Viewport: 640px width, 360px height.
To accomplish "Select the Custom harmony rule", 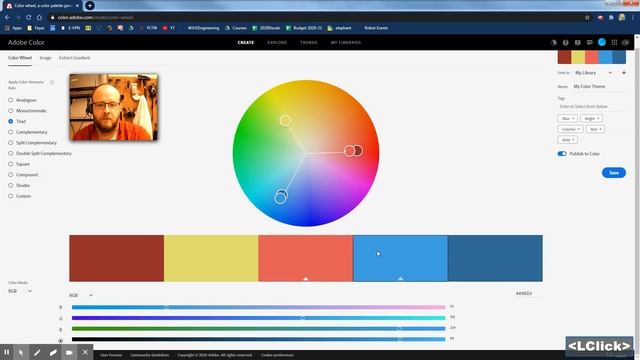I will (x=20, y=196).
